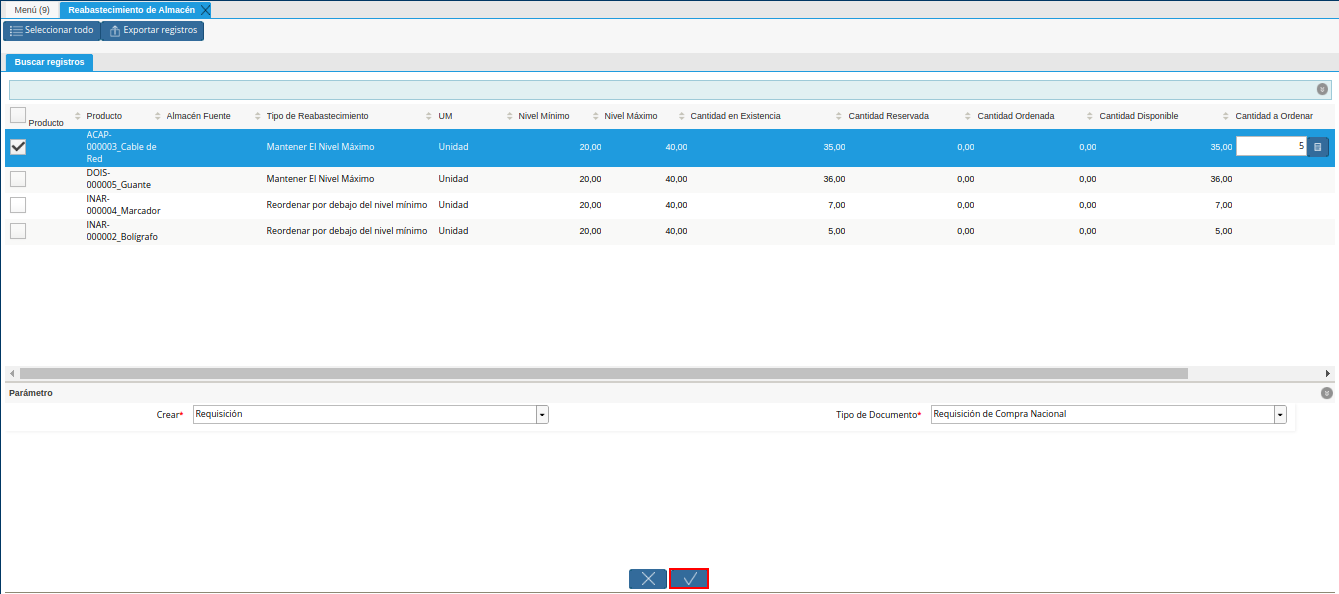Sort by Cantidad Reservada column sort arrows
This screenshot has height=594, width=1339.
(x=840, y=116)
